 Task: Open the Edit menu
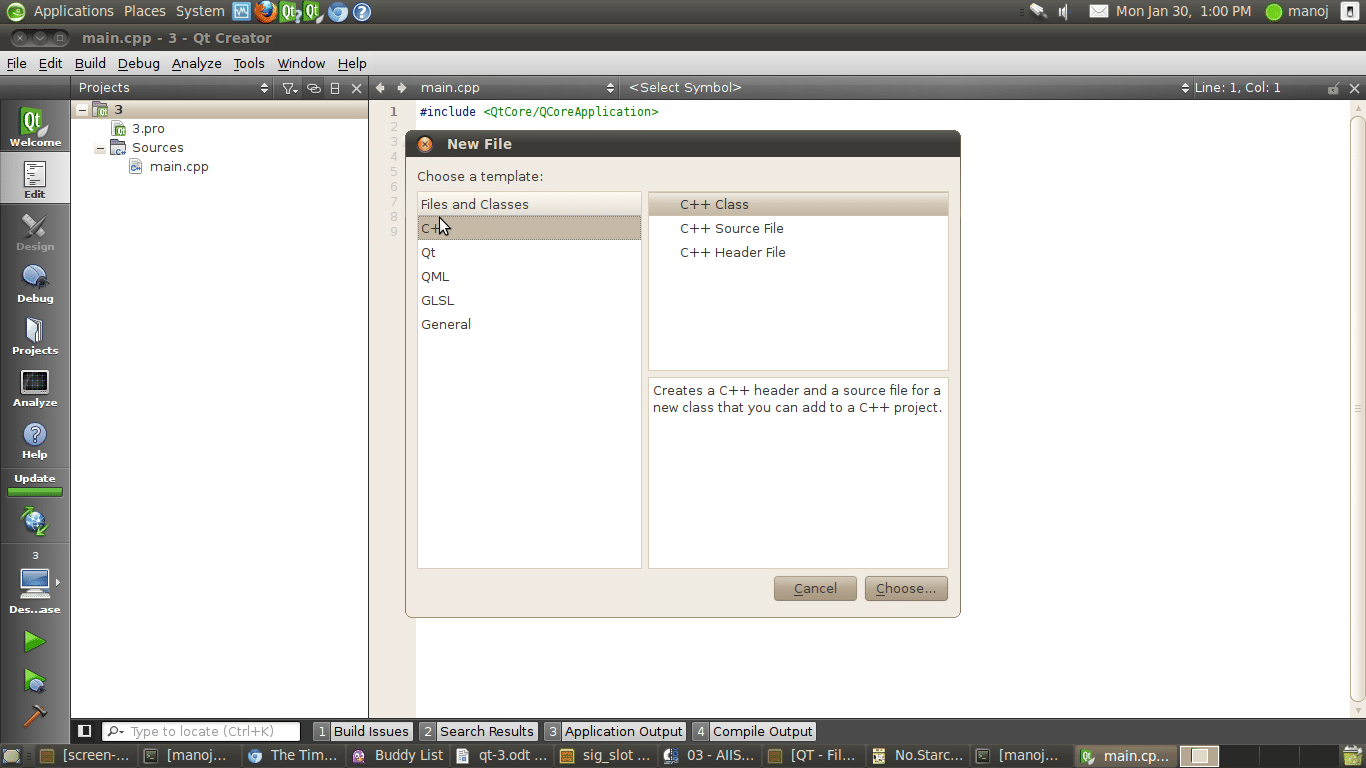(x=50, y=63)
